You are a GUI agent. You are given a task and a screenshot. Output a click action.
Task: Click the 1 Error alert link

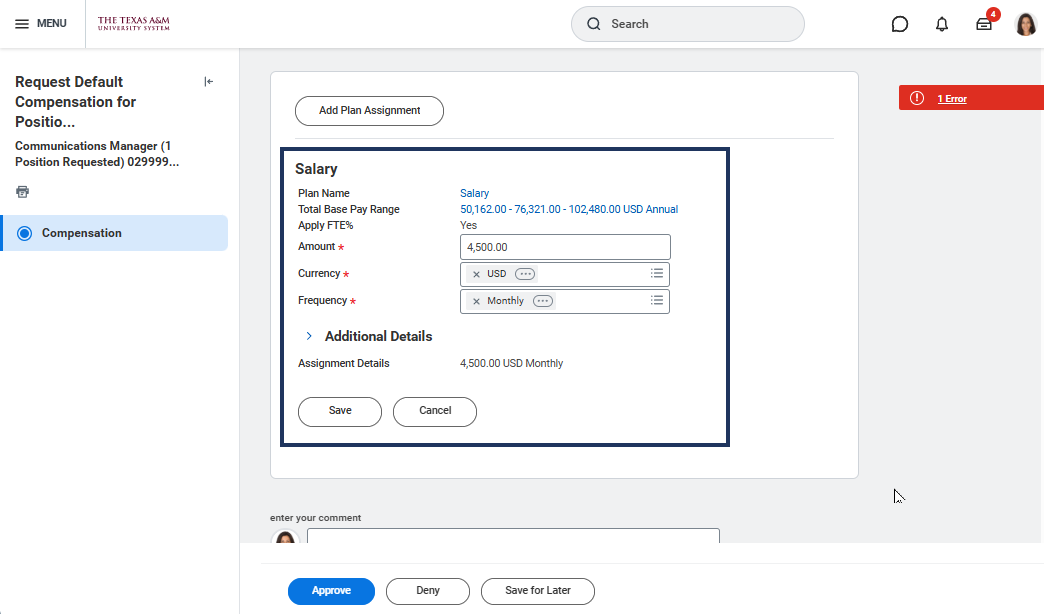pyautogui.click(x=951, y=98)
